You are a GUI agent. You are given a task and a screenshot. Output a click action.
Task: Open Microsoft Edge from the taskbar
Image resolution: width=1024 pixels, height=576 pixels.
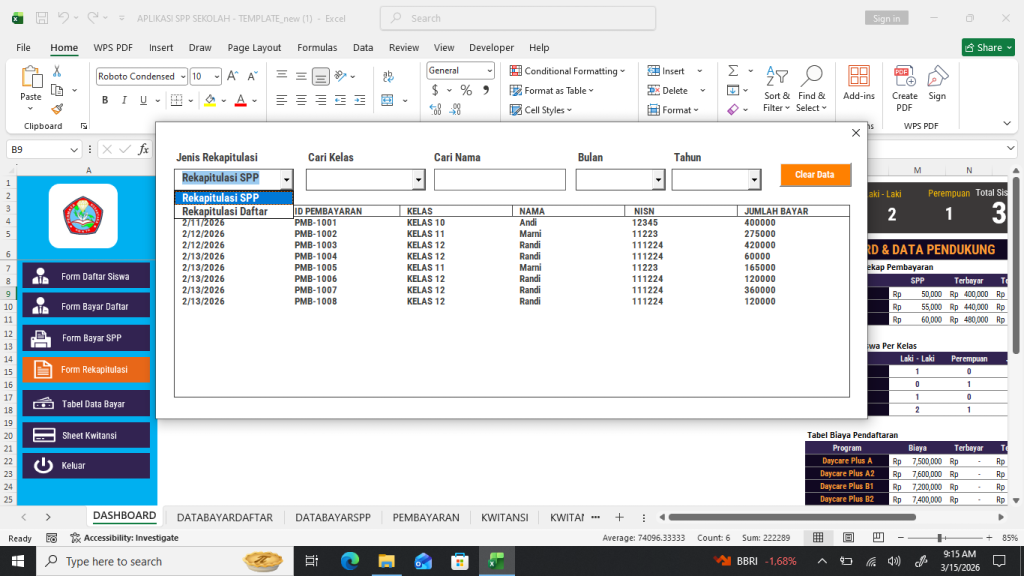[x=349, y=561]
